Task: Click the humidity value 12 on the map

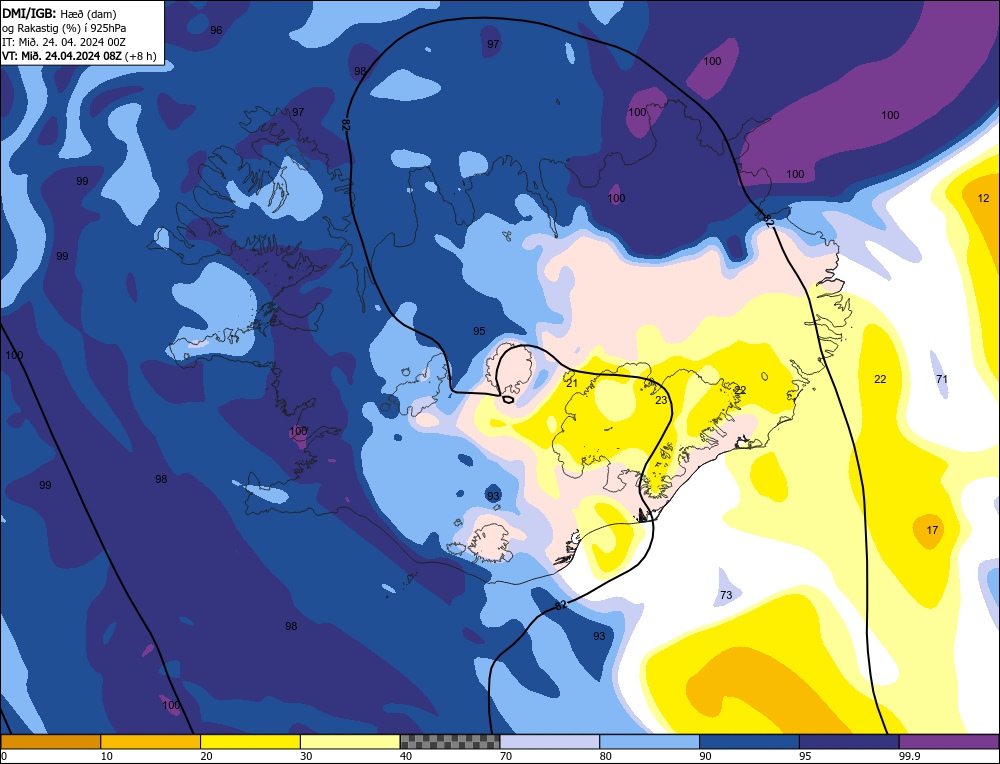Action: tap(983, 198)
